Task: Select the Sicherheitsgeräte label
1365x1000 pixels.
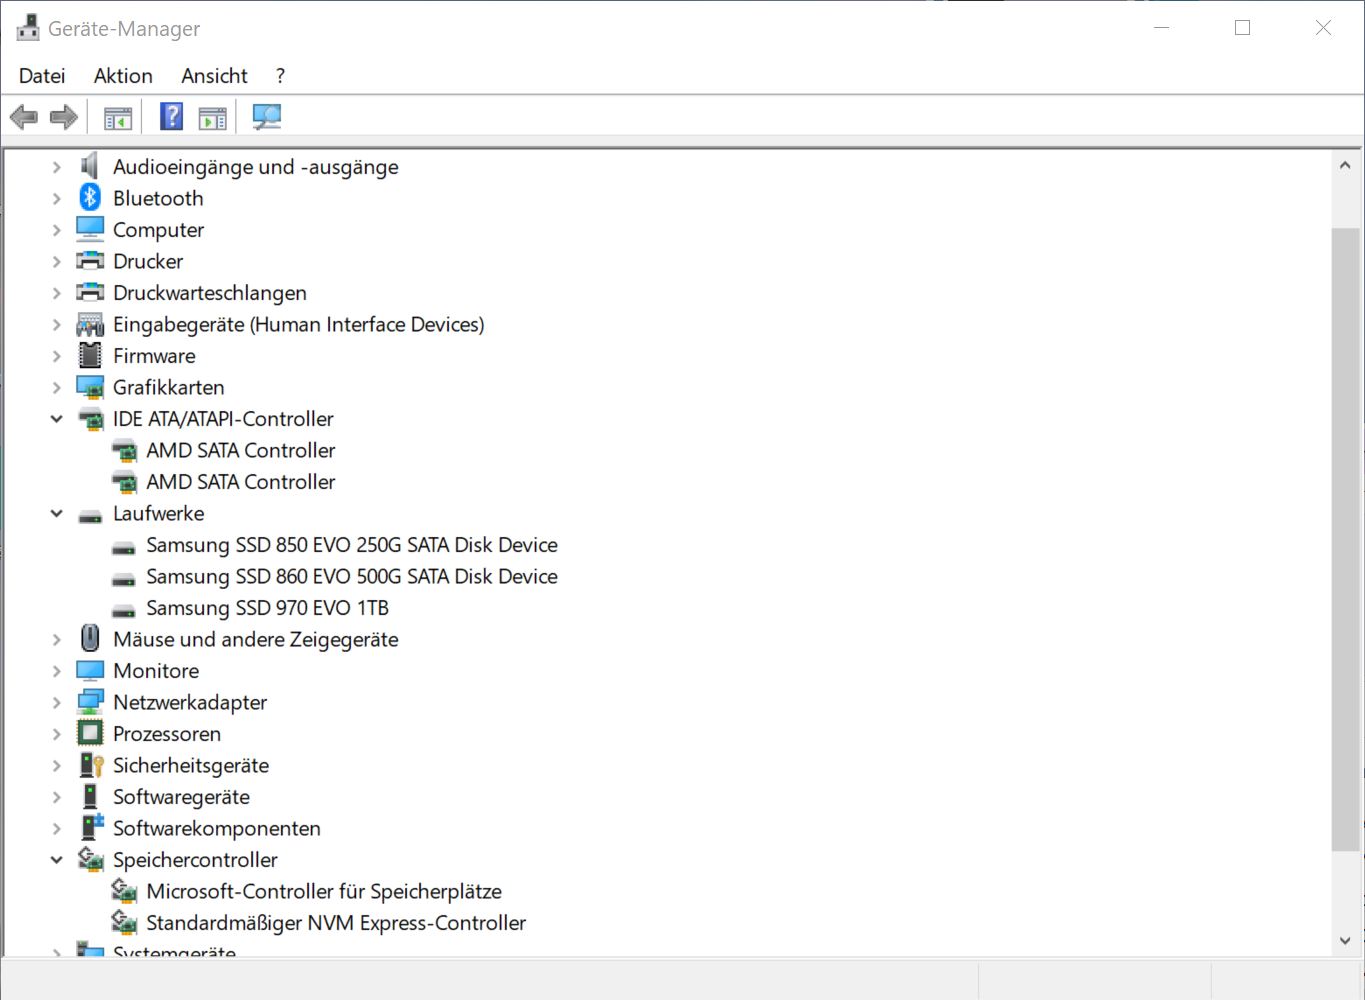Action: pyautogui.click(x=191, y=765)
